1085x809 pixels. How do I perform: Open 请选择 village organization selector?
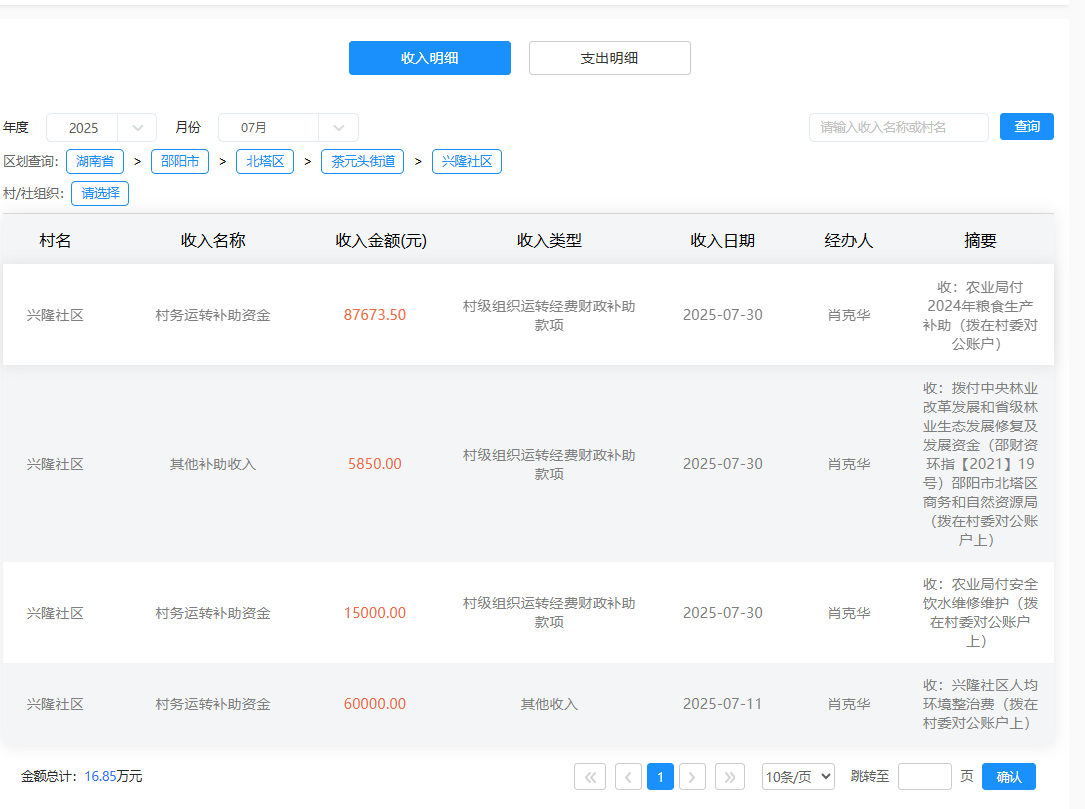pyautogui.click(x=100, y=193)
